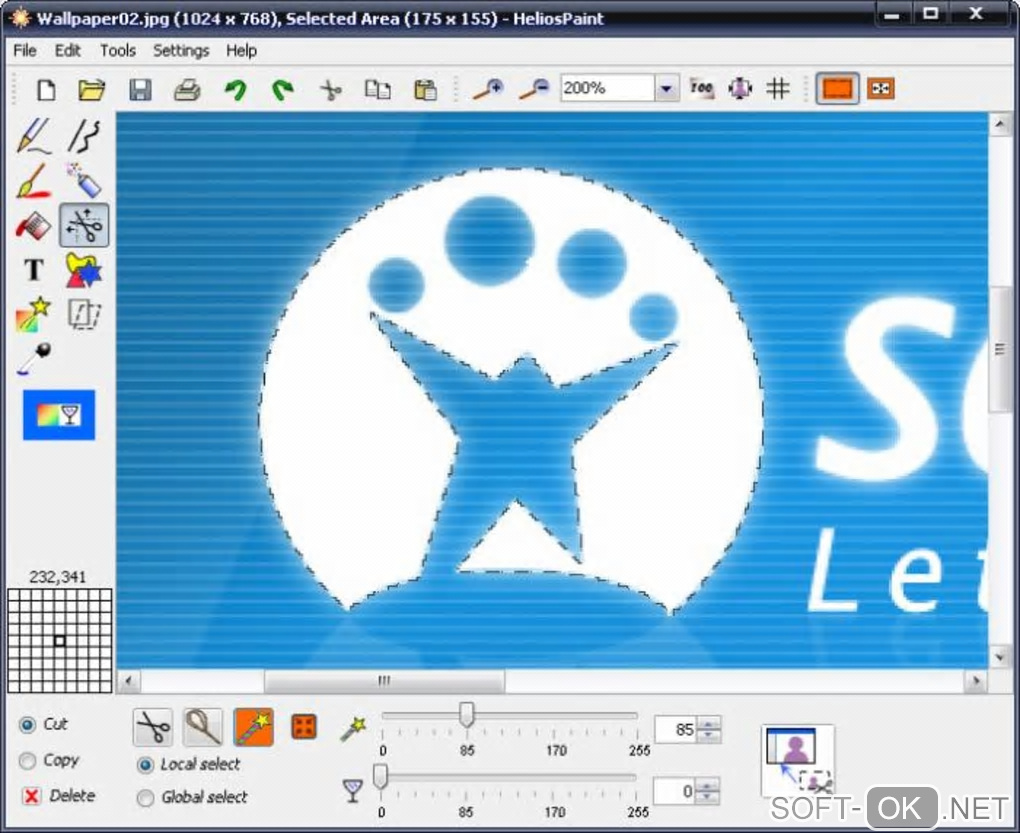Click the orange full-screen arrows icon
Viewport: 1020px width, 833px height.
881,88
